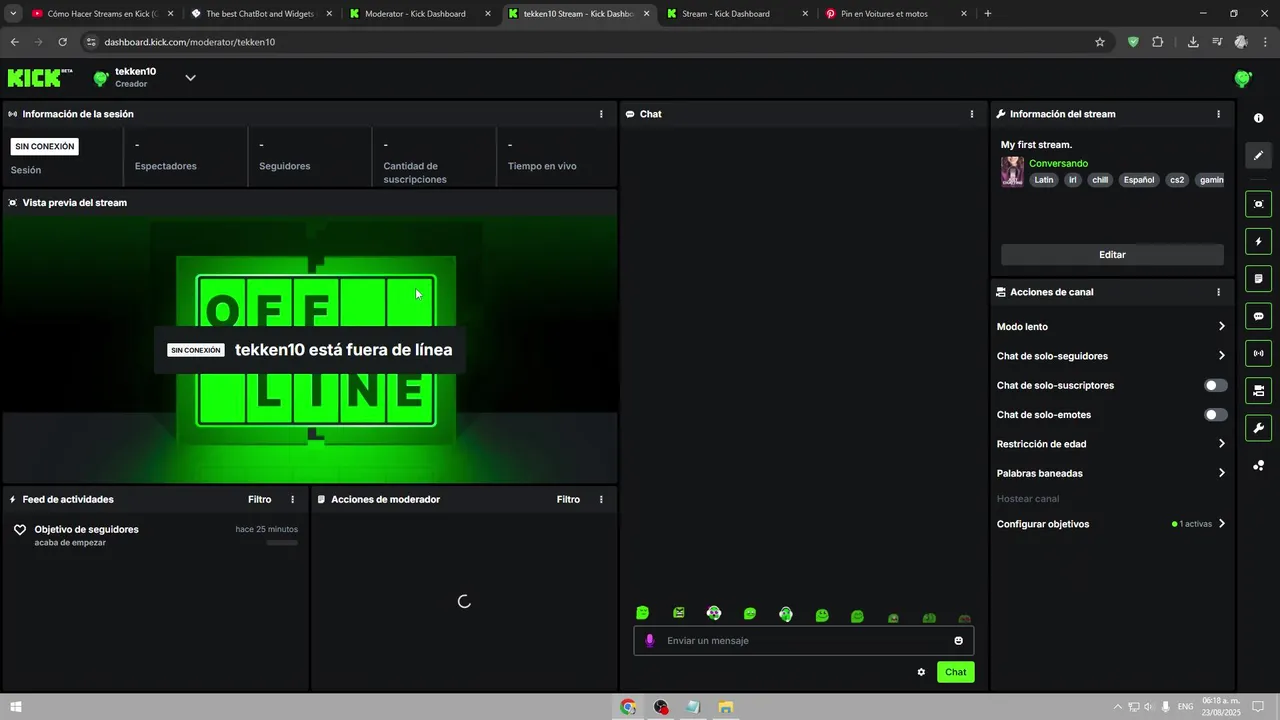Click the pencil edit layout icon
The height and width of the screenshot is (720, 1280).
click(x=1258, y=155)
